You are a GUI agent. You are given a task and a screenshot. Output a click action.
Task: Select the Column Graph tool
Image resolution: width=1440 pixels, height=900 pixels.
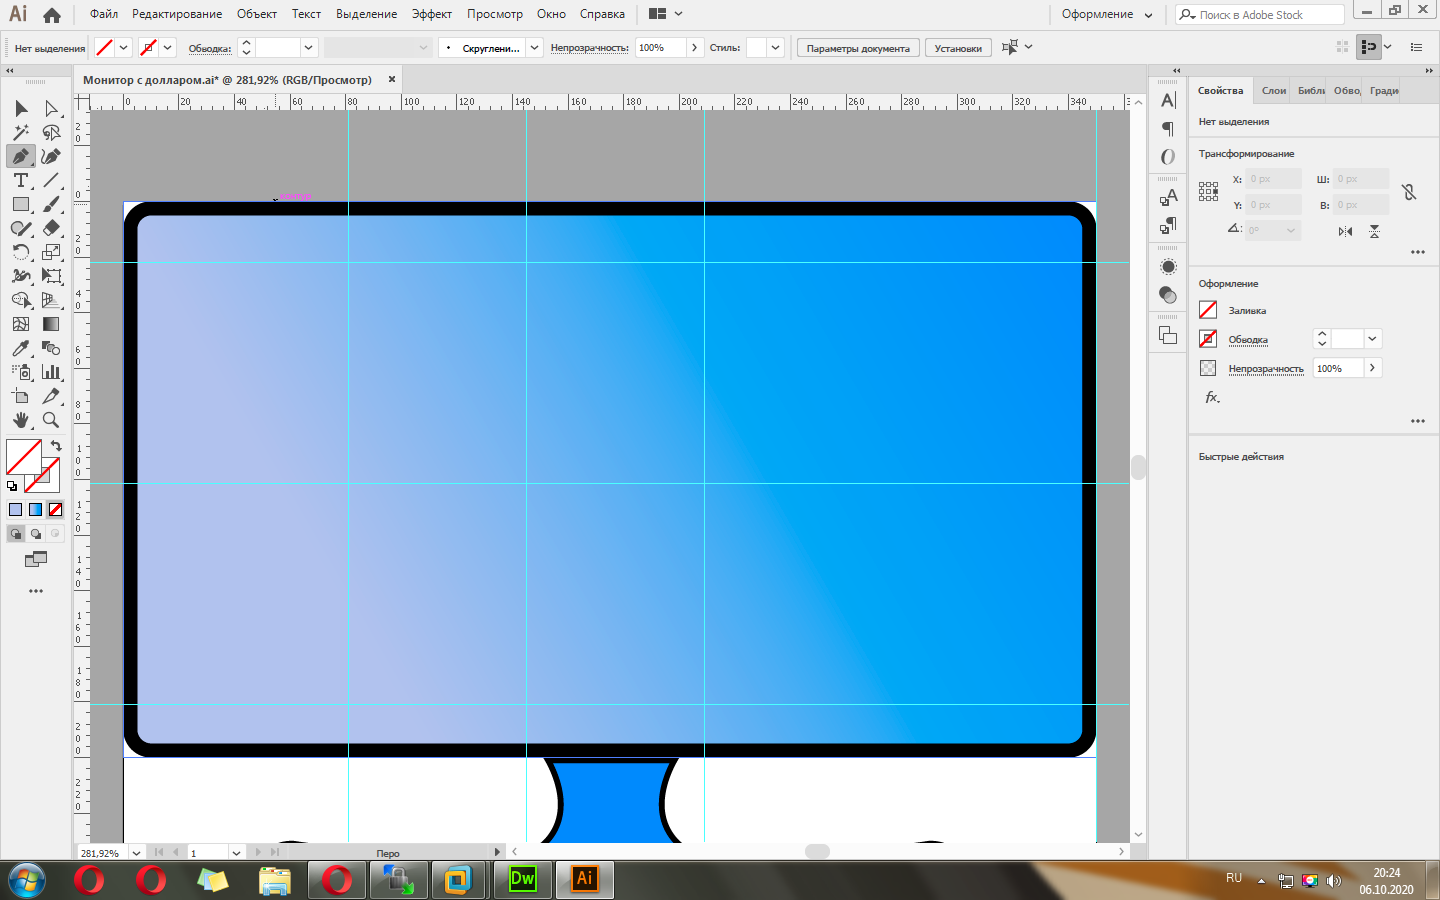(51, 372)
